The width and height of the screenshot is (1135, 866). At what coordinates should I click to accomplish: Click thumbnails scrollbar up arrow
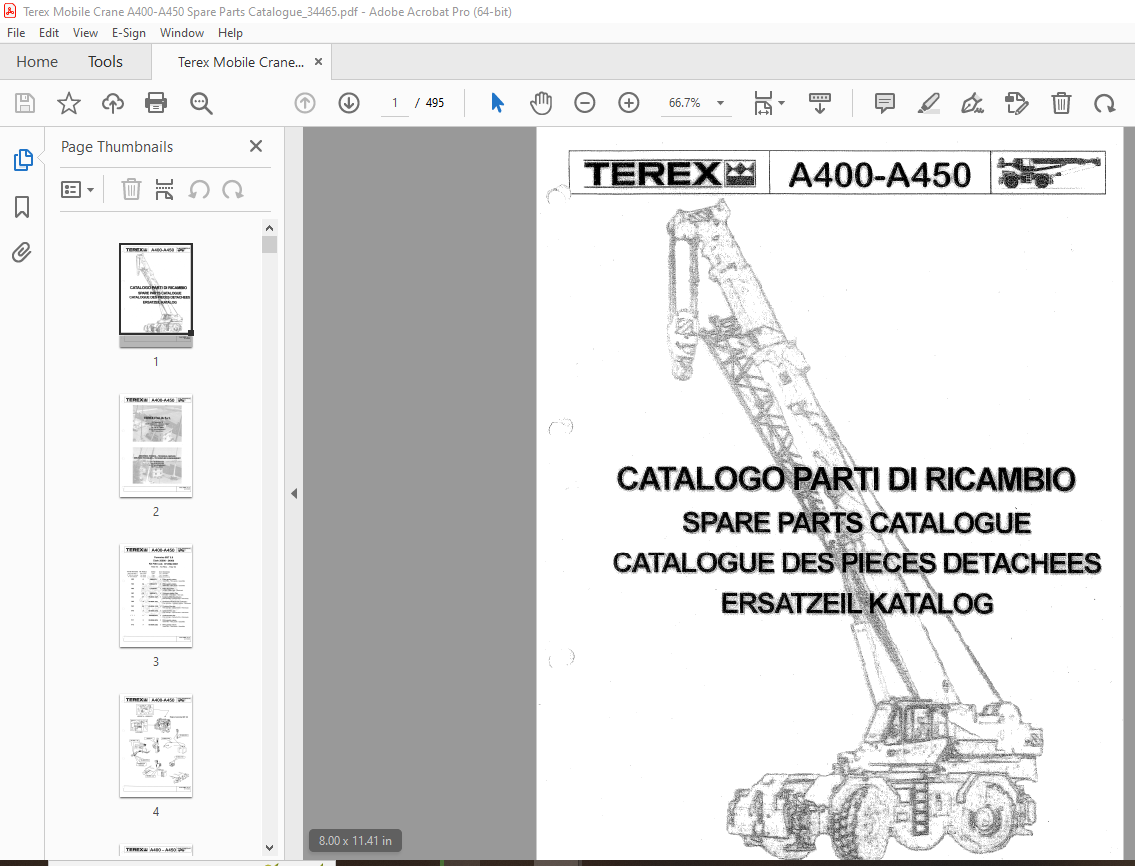[269, 228]
